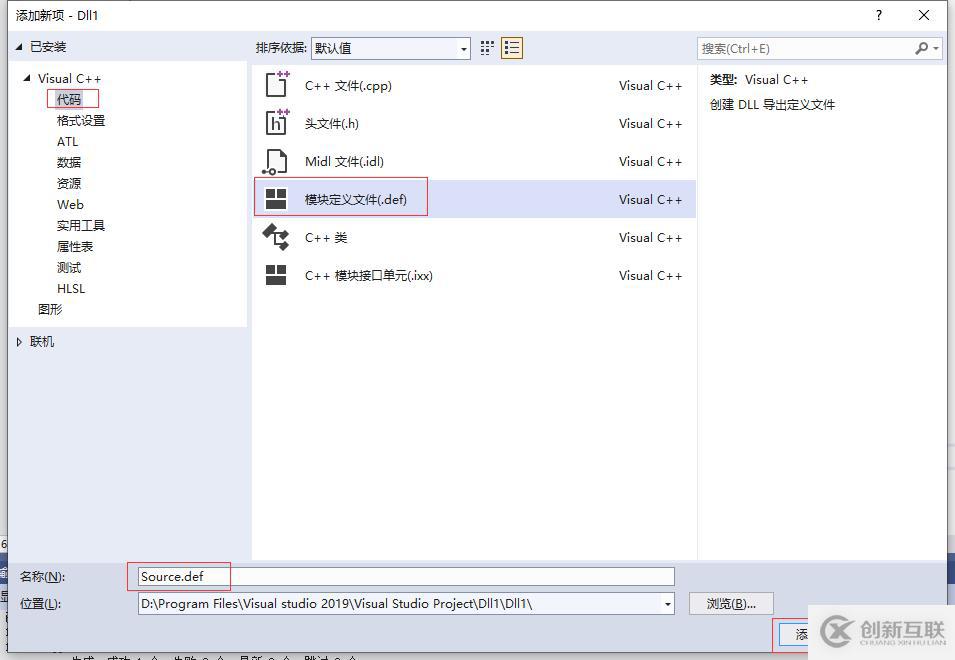Select ATL category in tree

coord(68,141)
